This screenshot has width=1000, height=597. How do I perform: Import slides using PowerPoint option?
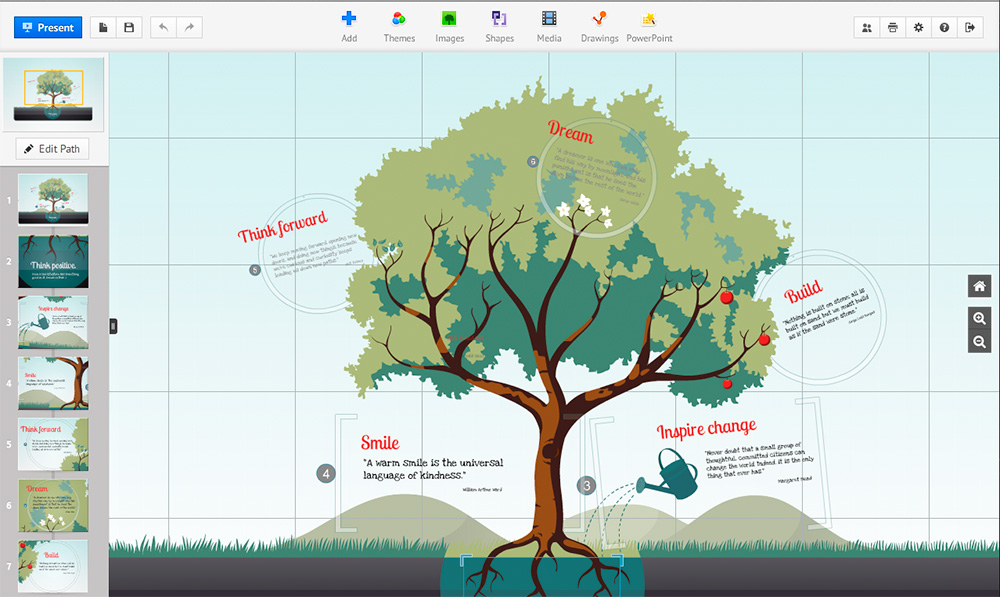[649, 25]
